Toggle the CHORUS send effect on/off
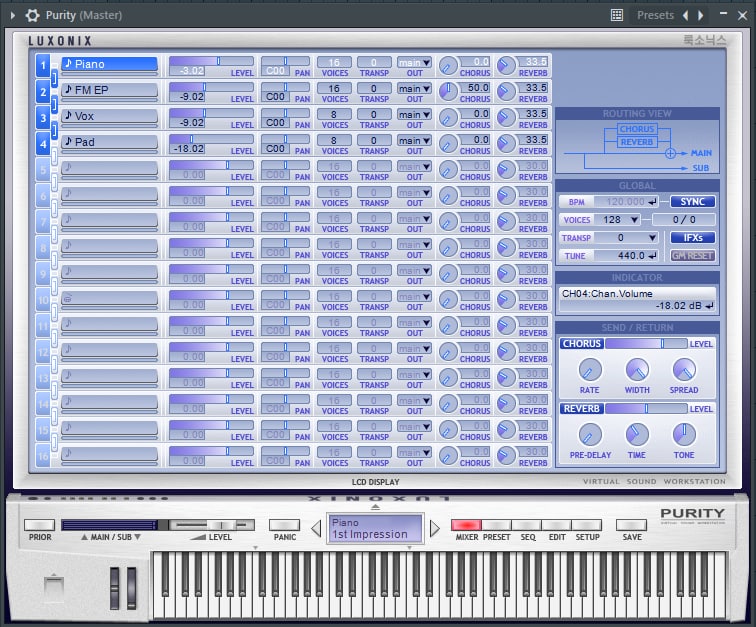The height and width of the screenshot is (627, 756). click(581, 343)
